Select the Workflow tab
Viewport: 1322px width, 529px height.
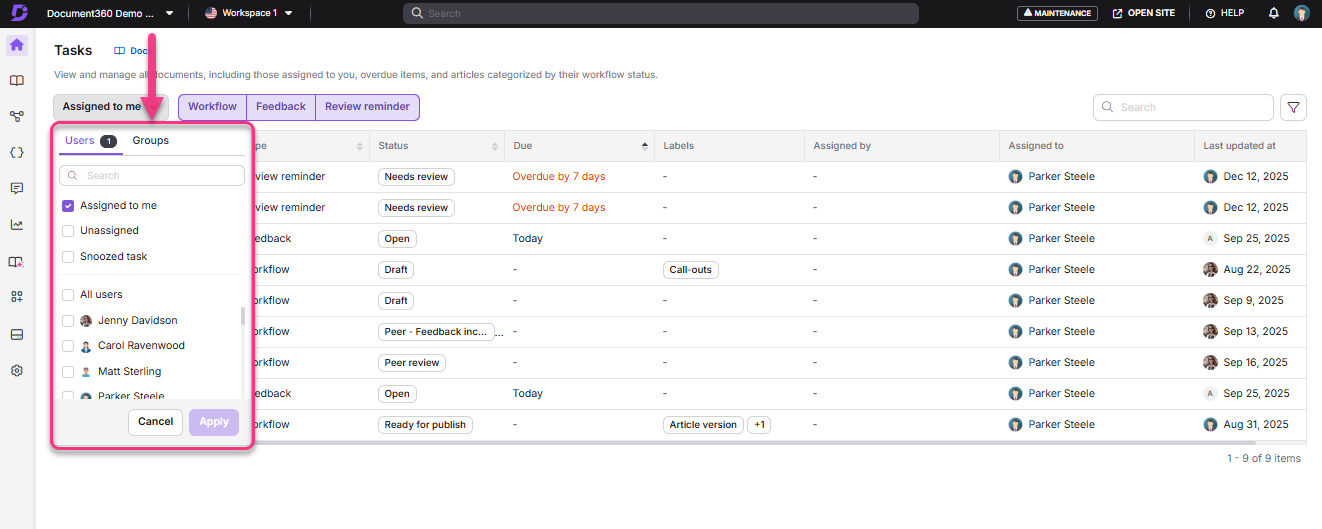pyautogui.click(x=212, y=107)
